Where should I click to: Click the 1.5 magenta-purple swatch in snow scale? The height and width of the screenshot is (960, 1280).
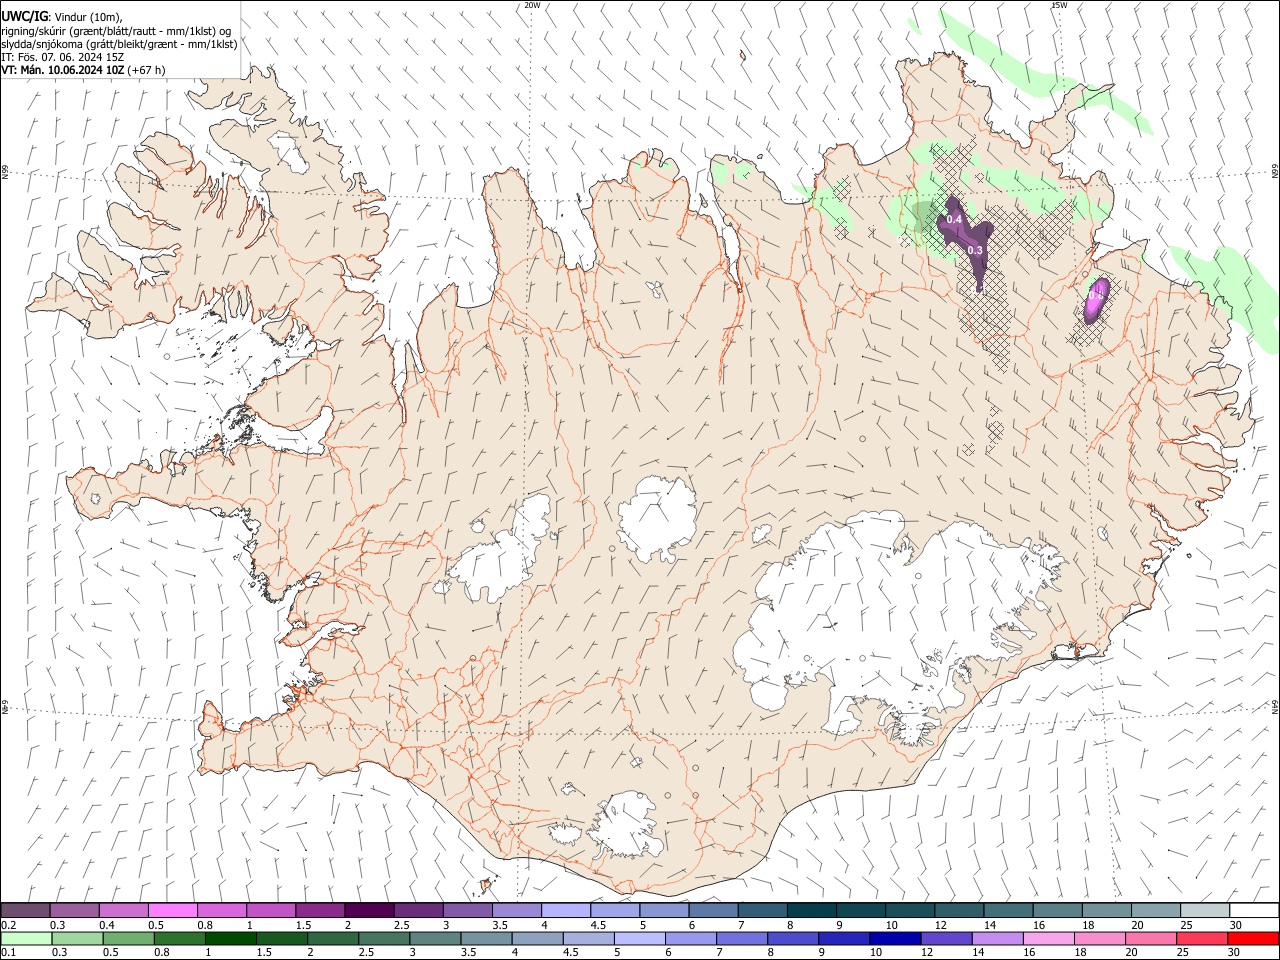pyautogui.click(x=319, y=910)
